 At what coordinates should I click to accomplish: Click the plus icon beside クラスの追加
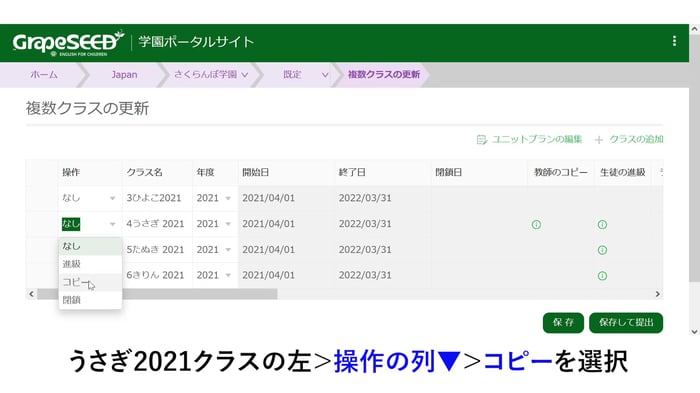tap(599, 140)
